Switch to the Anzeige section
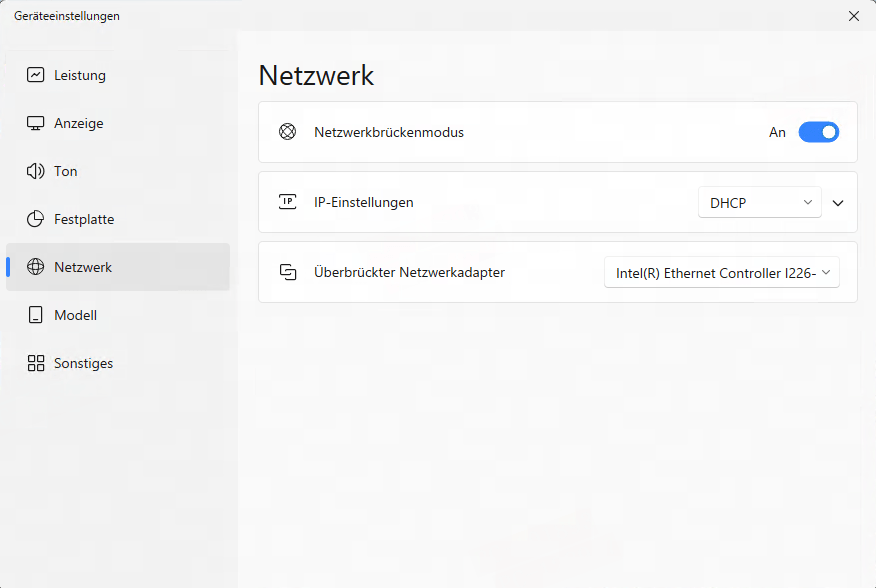This screenshot has height=588, width=876. pyautogui.click(x=78, y=123)
